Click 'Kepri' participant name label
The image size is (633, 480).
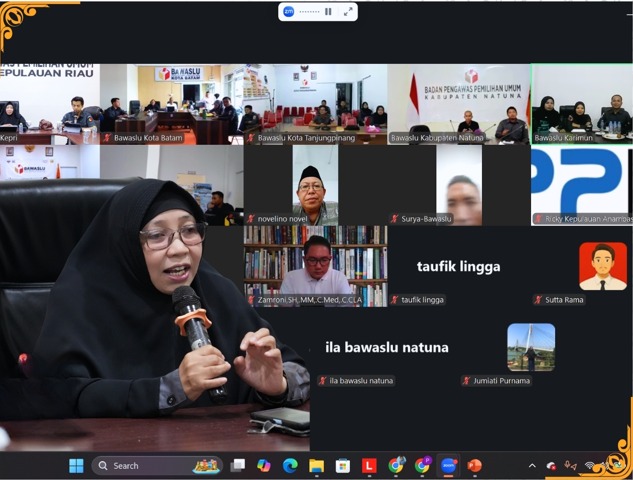[9, 138]
